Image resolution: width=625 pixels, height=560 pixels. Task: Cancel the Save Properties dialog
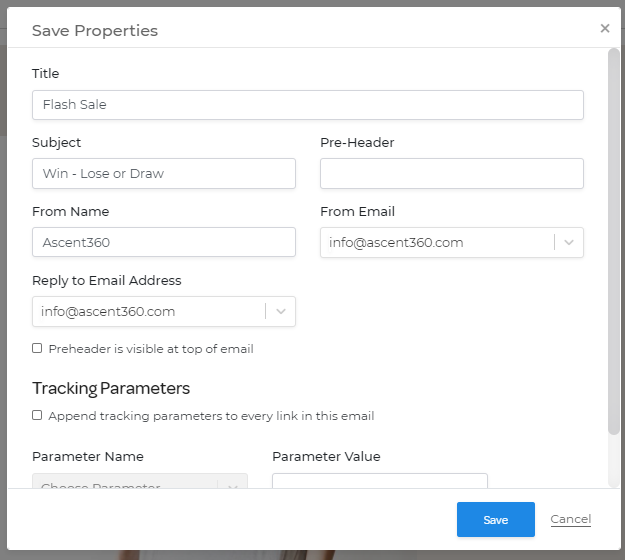click(570, 519)
